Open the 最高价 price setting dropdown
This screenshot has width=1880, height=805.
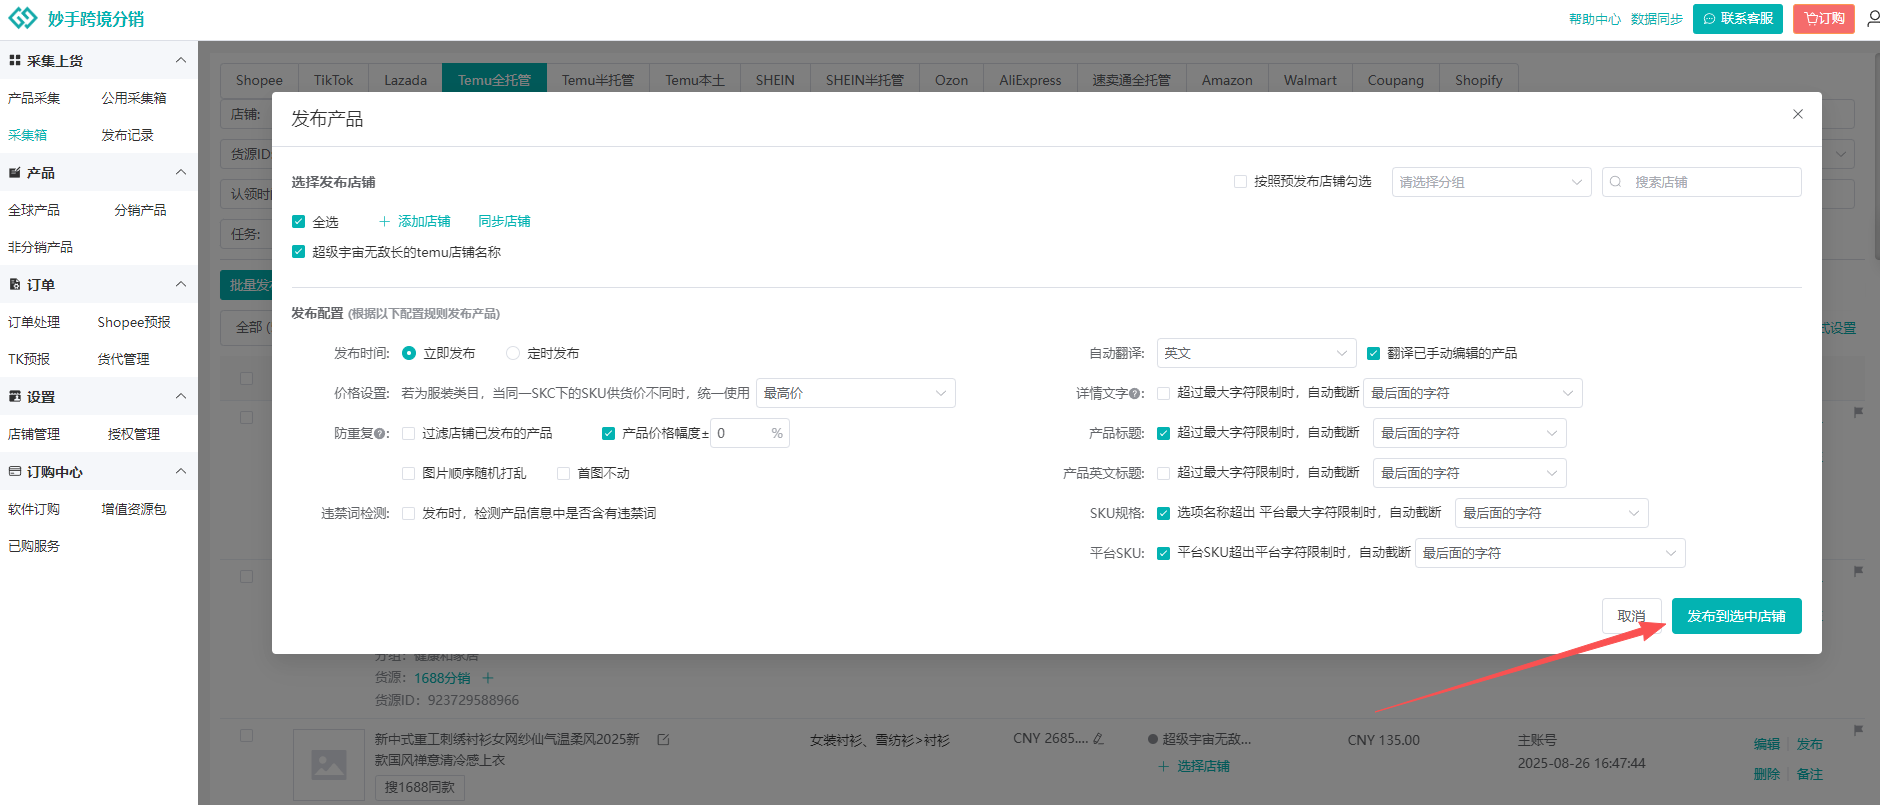click(x=855, y=393)
